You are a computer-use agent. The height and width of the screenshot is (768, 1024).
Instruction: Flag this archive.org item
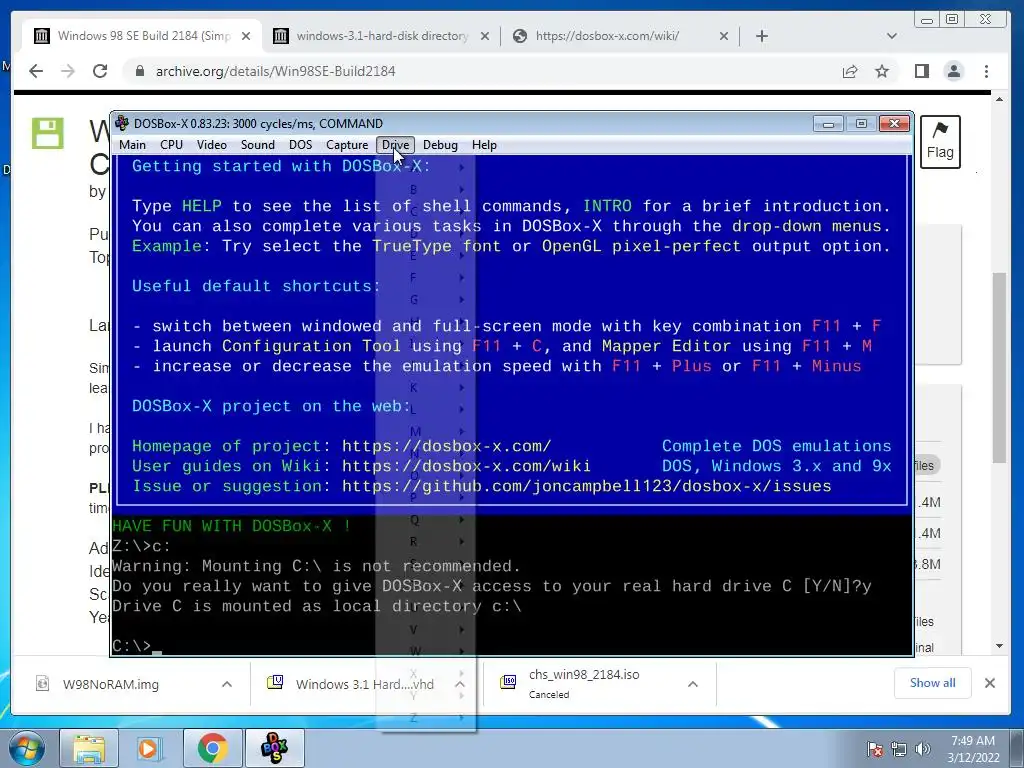tap(940, 142)
